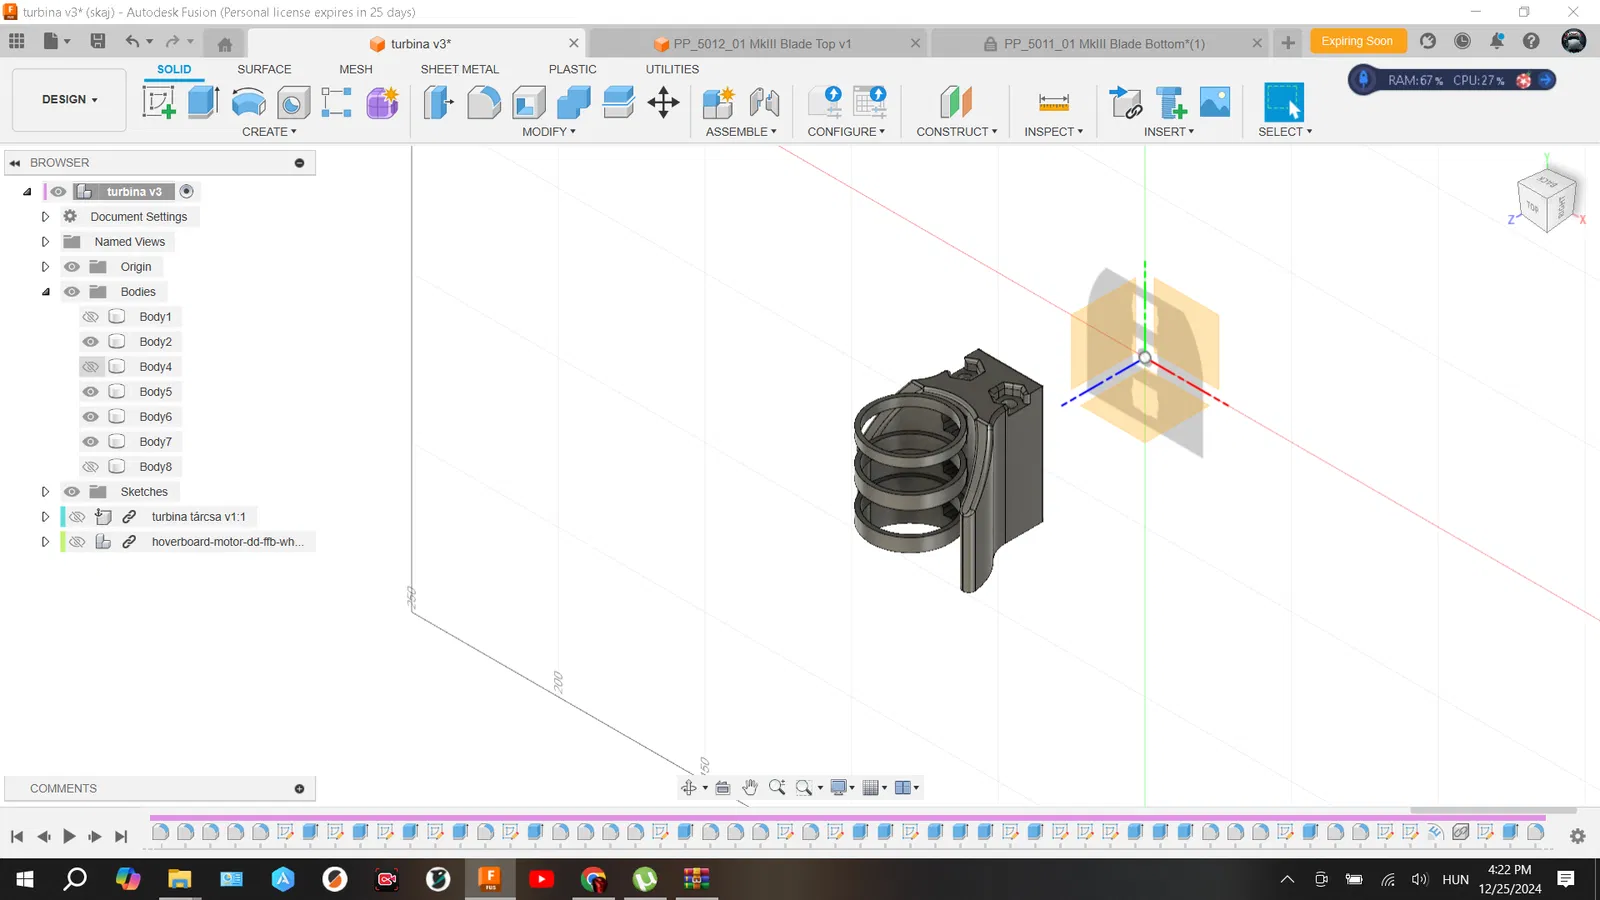Select the Create Sketch tool
Image resolution: width=1600 pixels, height=900 pixels.
tap(159, 102)
